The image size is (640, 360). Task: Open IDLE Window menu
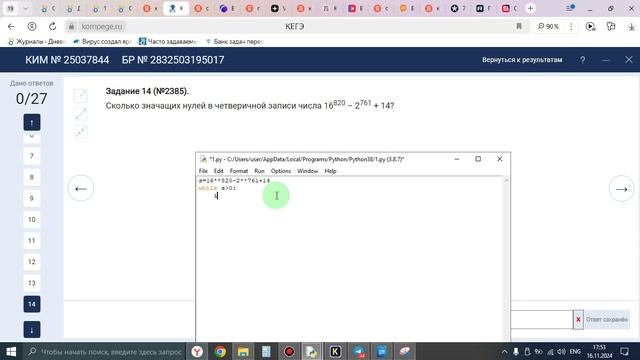(x=307, y=171)
